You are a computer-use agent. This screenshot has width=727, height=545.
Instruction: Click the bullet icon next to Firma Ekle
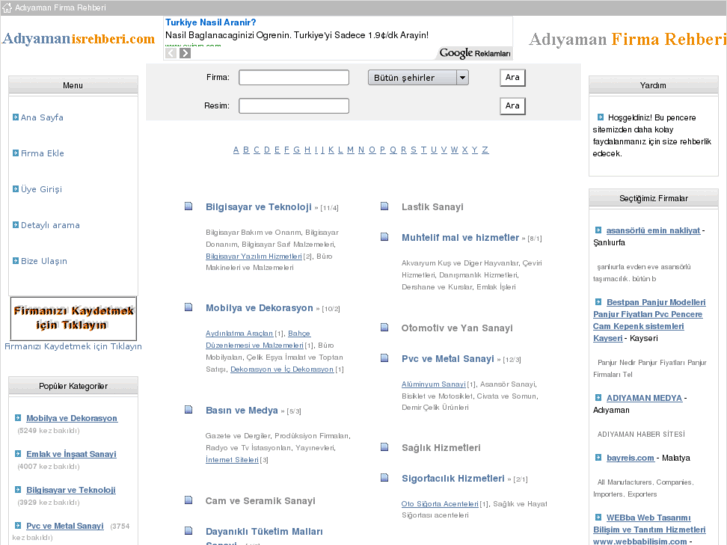(x=16, y=153)
